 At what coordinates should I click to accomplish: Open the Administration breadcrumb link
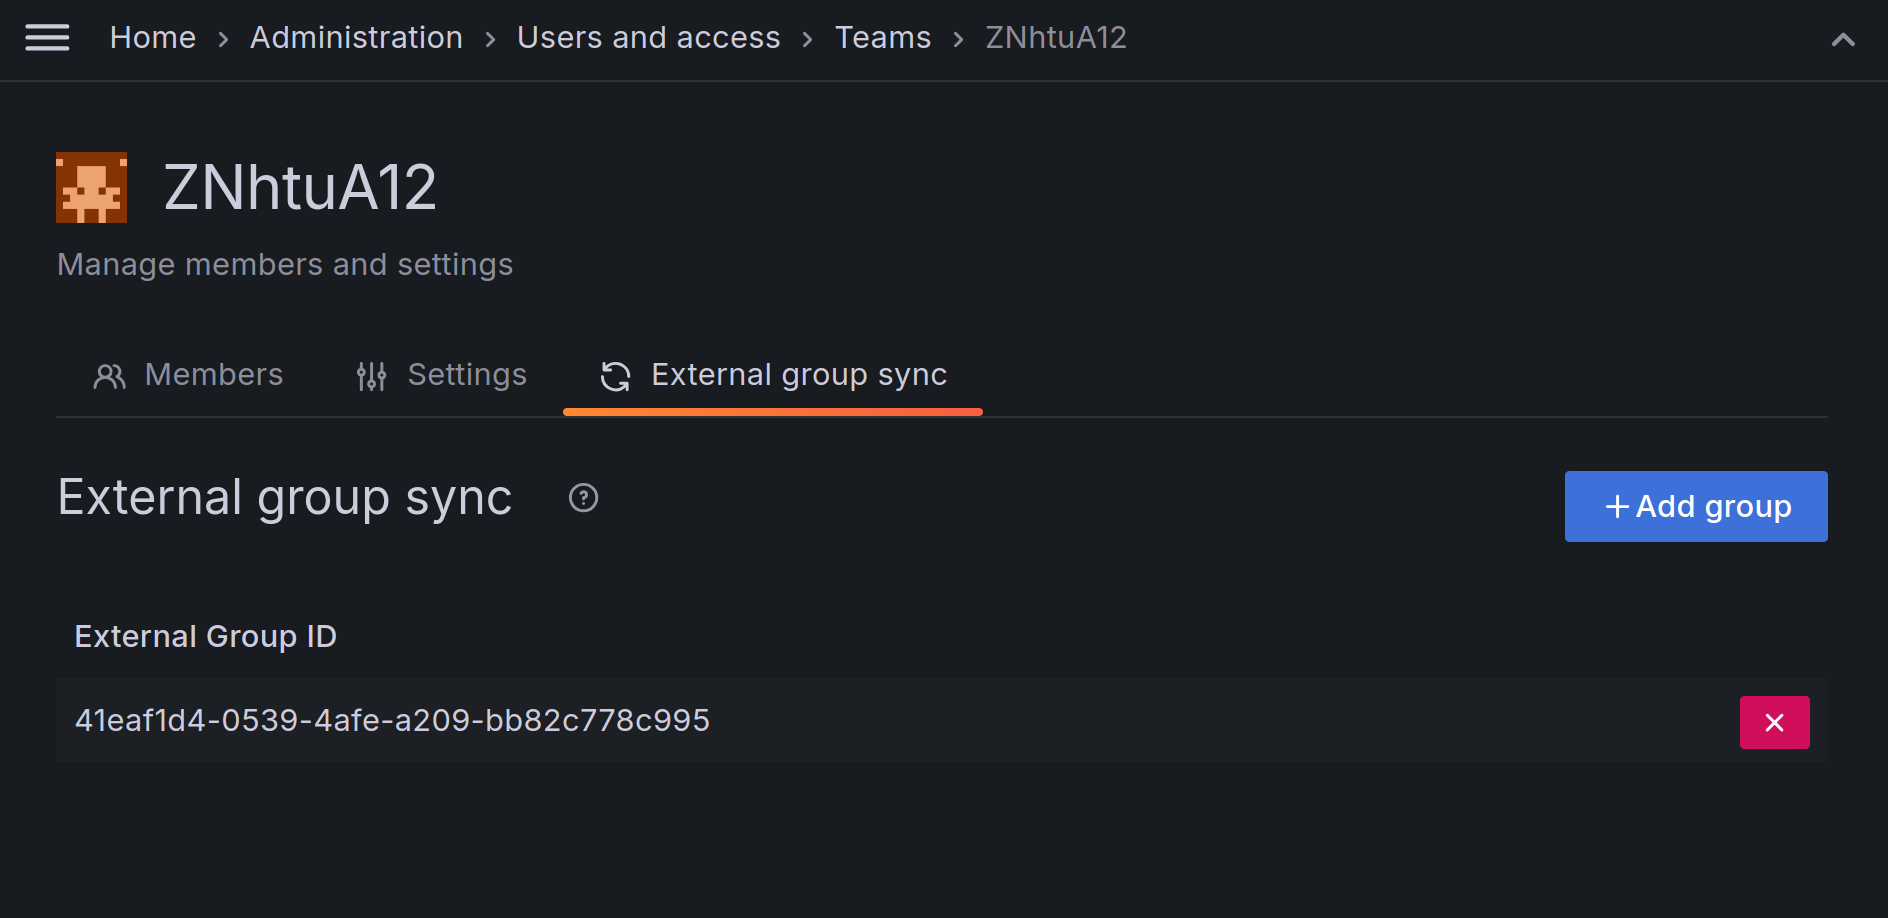click(355, 37)
